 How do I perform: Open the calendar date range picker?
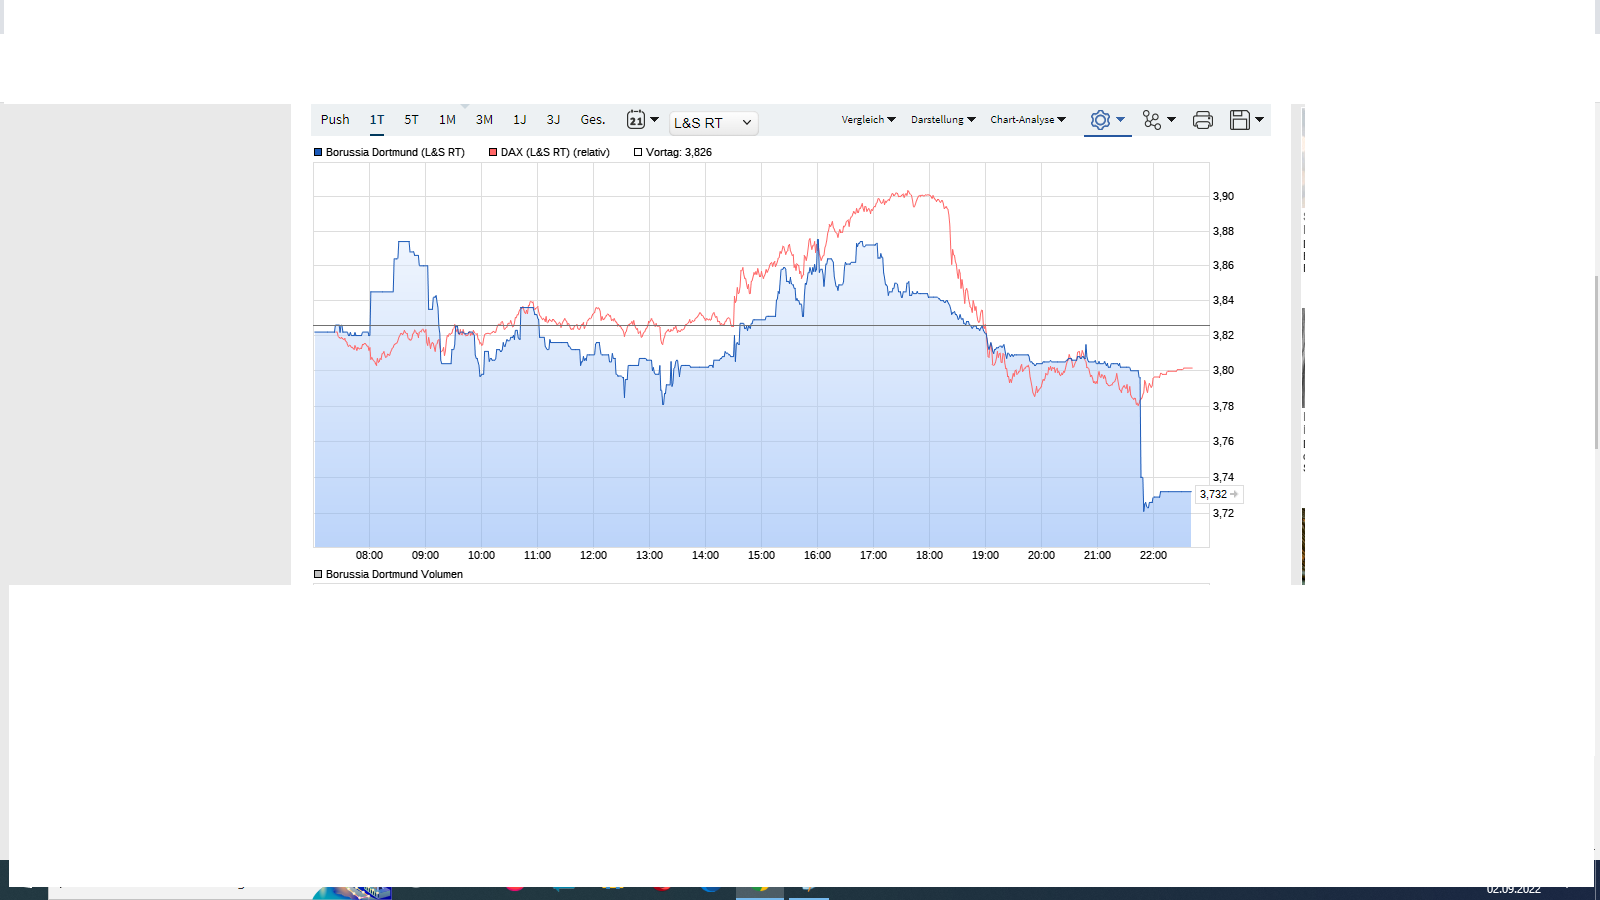642,120
